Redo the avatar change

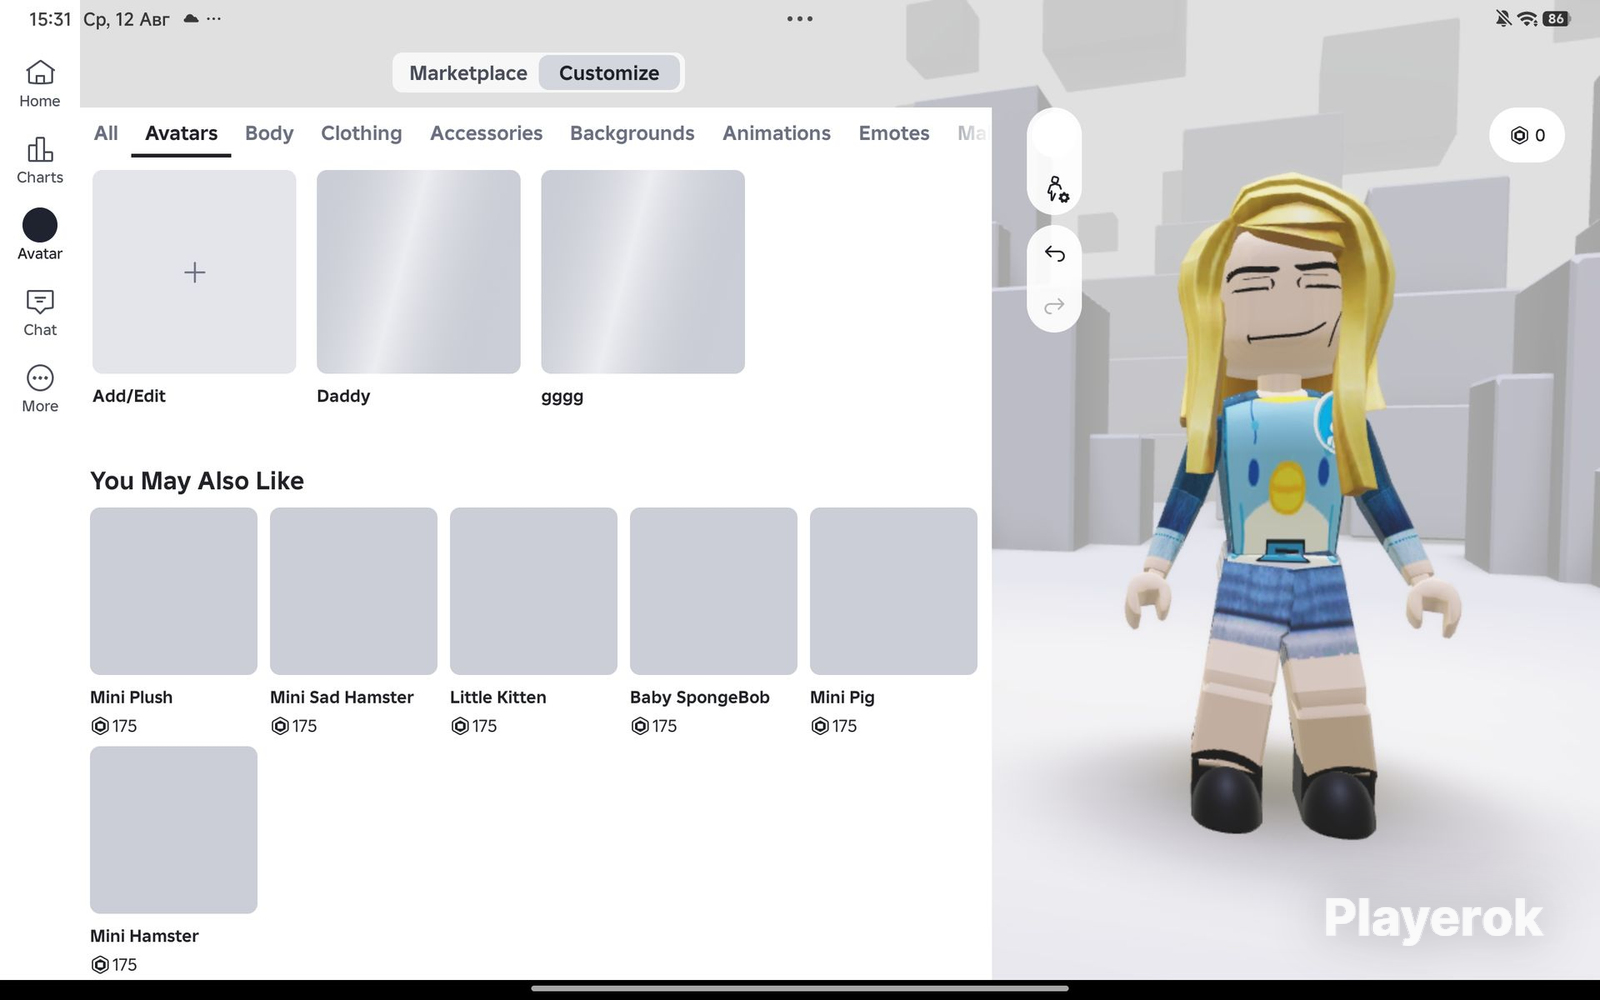point(1054,306)
